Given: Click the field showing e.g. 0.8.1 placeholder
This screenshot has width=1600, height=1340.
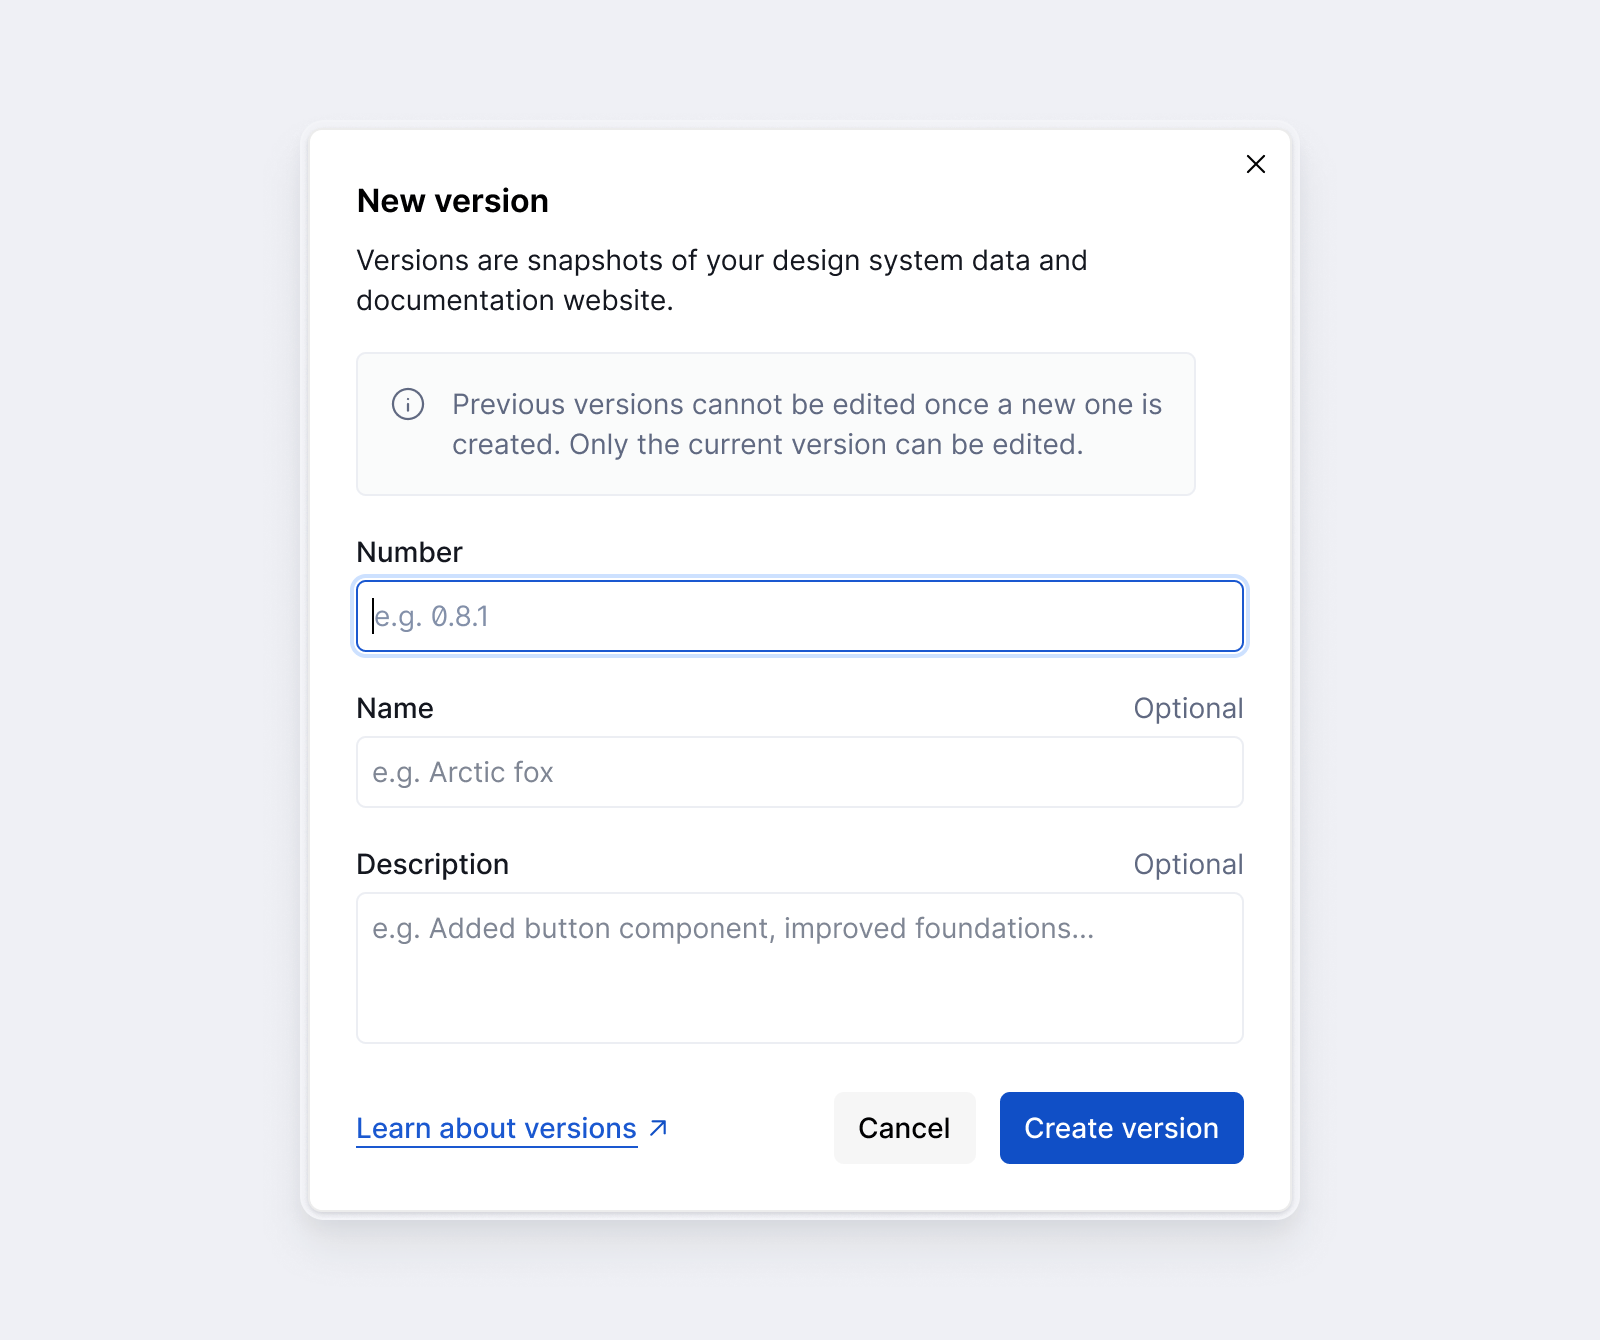Looking at the screenshot, I should (798, 616).
